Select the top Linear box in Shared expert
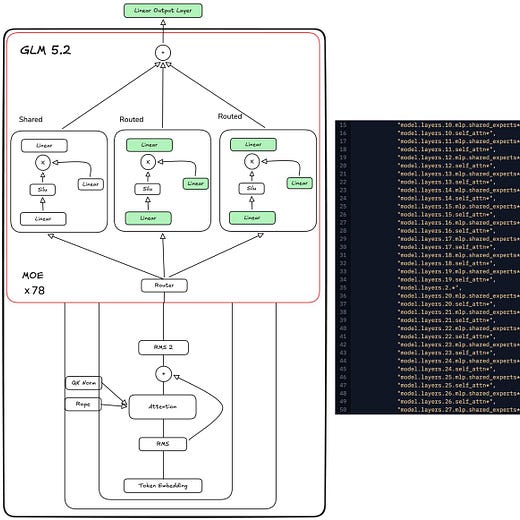 [x=44, y=146]
